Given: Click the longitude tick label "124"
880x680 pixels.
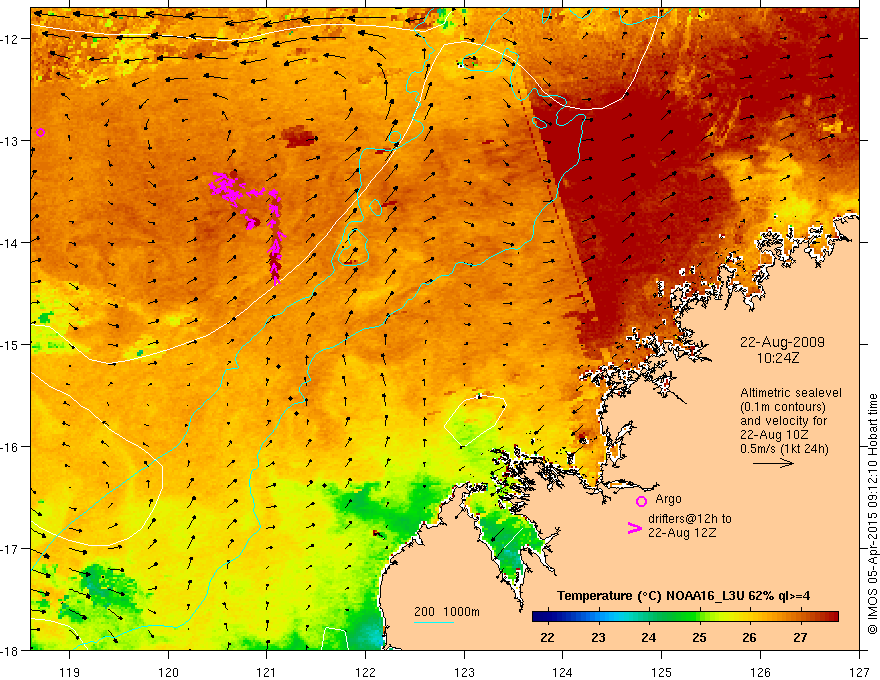Looking at the screenshot, I should [563, 672].
